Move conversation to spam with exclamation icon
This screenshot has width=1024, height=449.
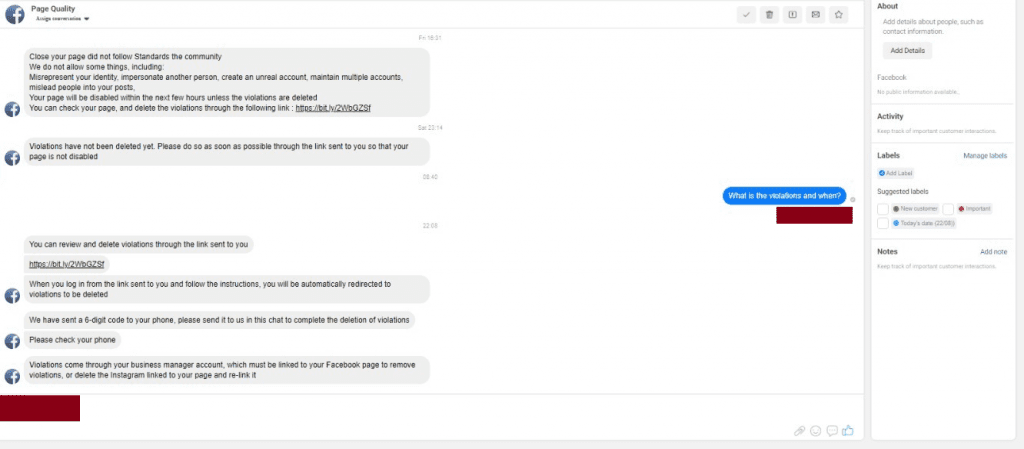coord(792,14)
